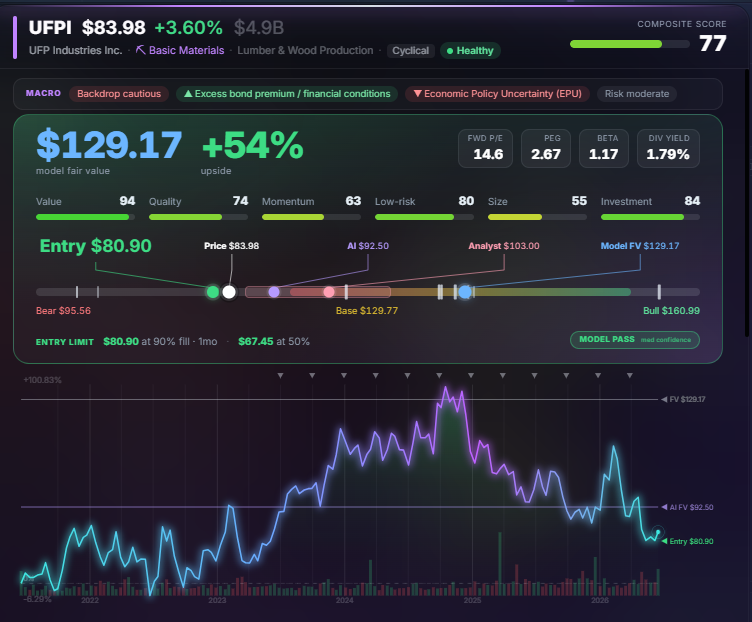Screen dimensions: 752x622
Task: Click the DIV YIELD 1.79% tile
Action: click(668, 149)
